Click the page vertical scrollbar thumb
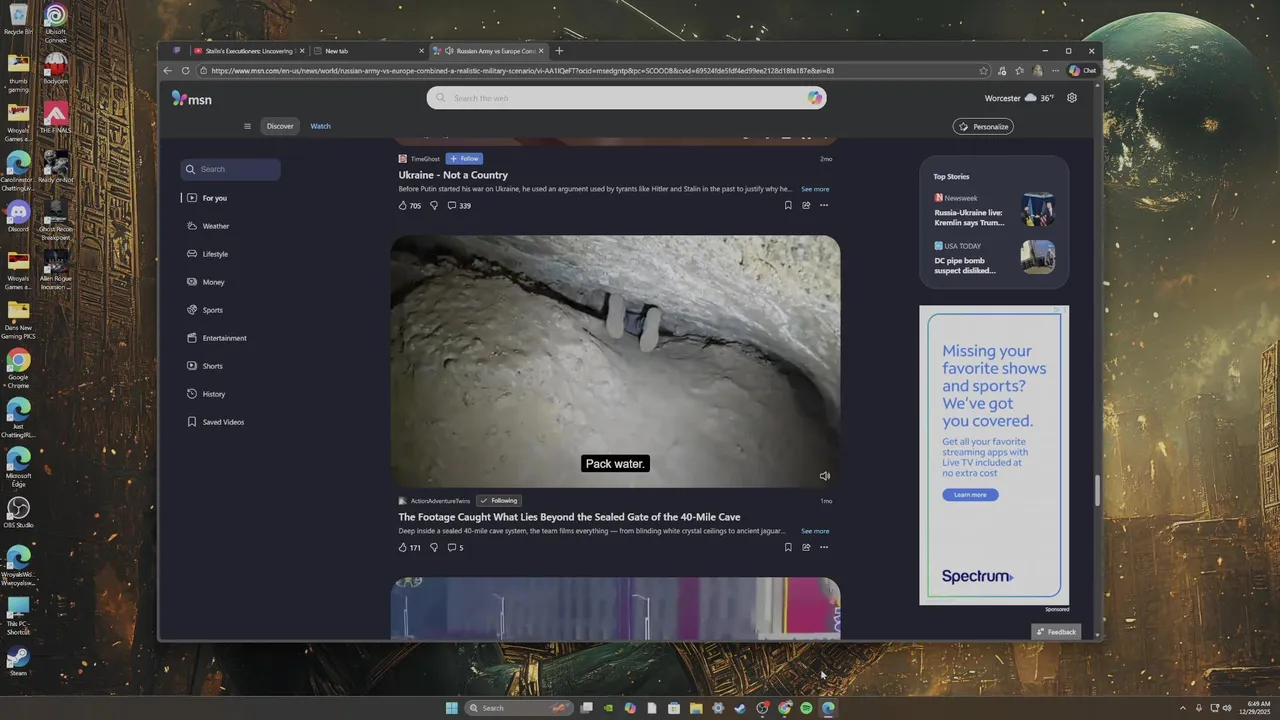1280x720 pixels. (1097, 490)
